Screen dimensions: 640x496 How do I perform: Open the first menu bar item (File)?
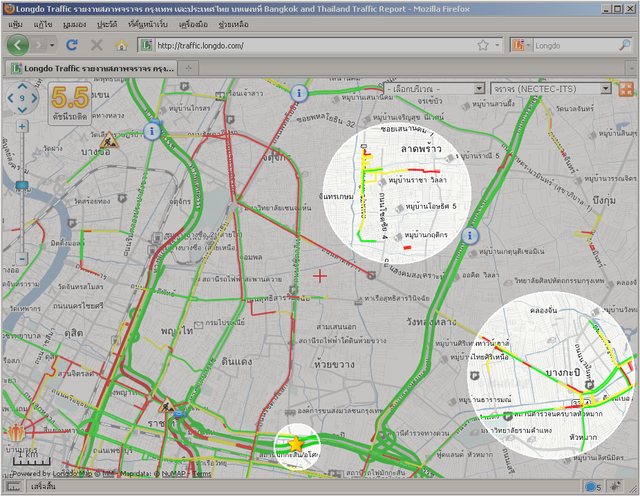click(x=15, y=24)
